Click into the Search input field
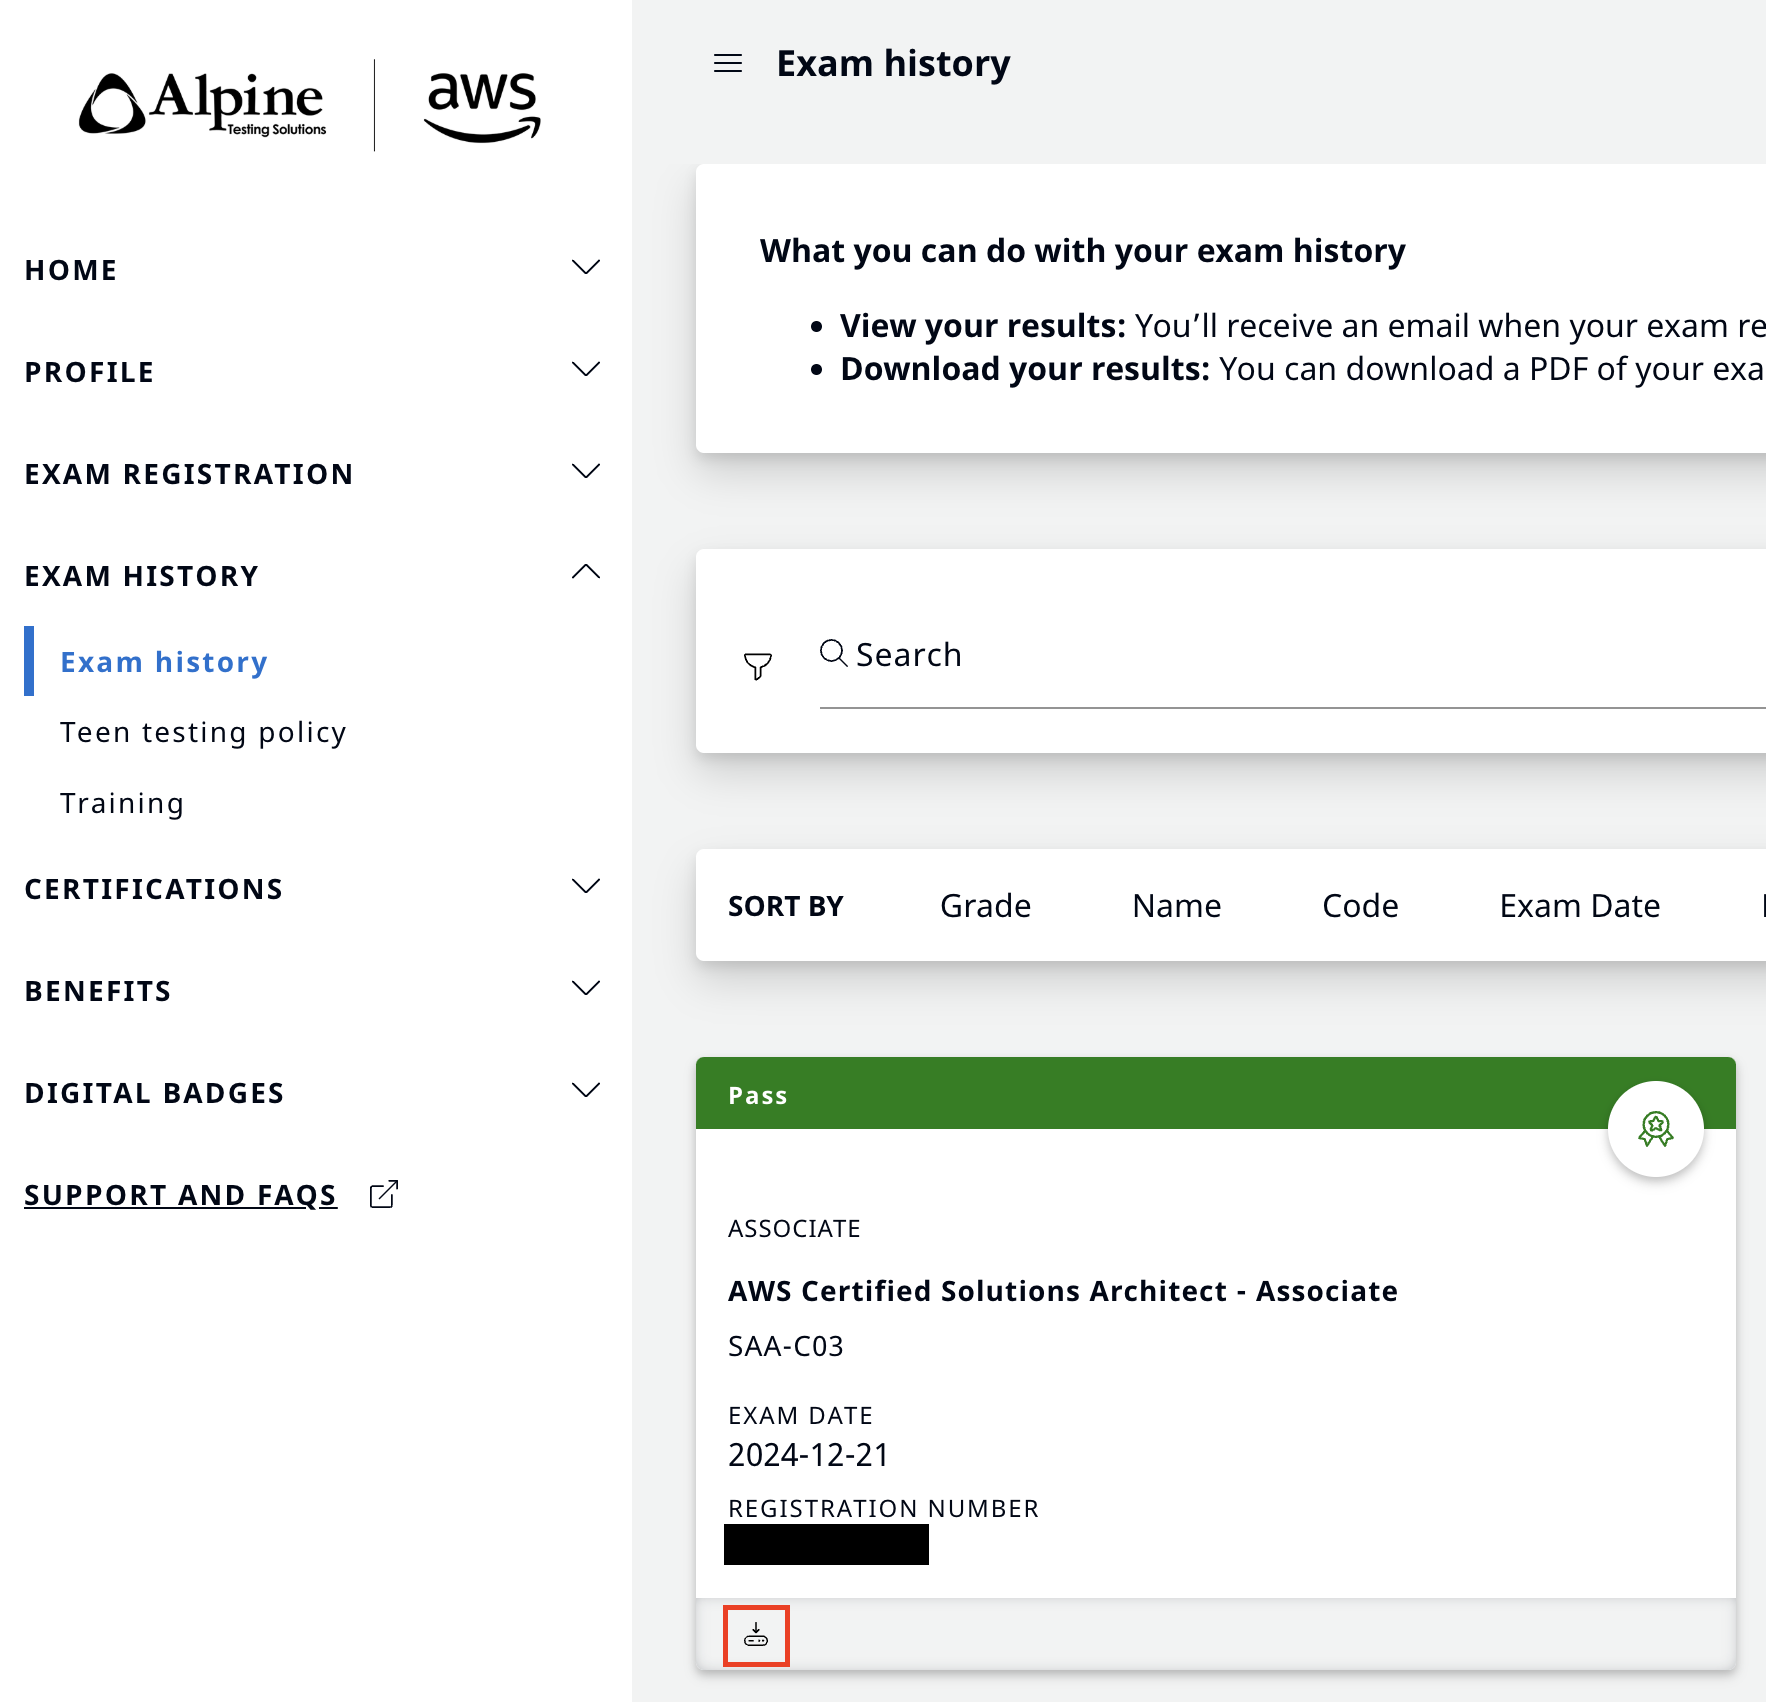 click(1292, 655)
